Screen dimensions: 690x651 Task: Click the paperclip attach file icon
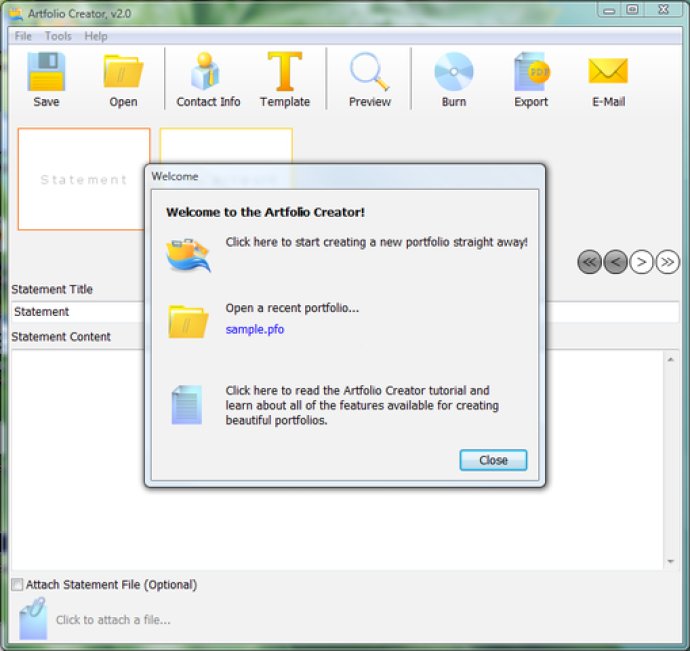33,618
